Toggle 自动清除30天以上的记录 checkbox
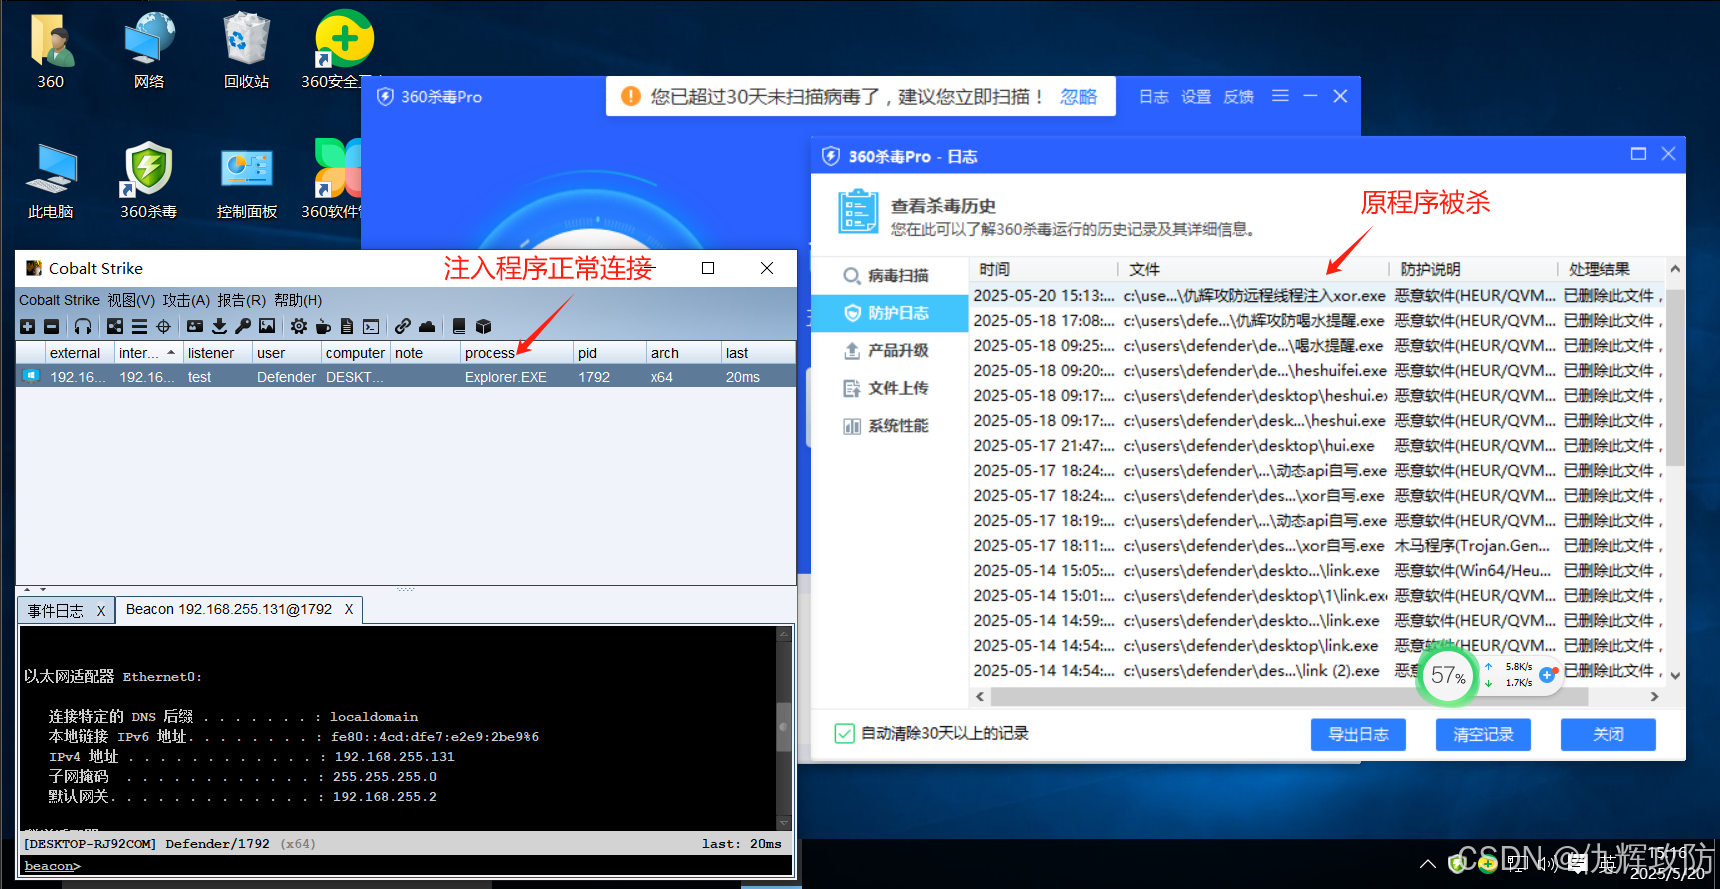 [845, 734]
